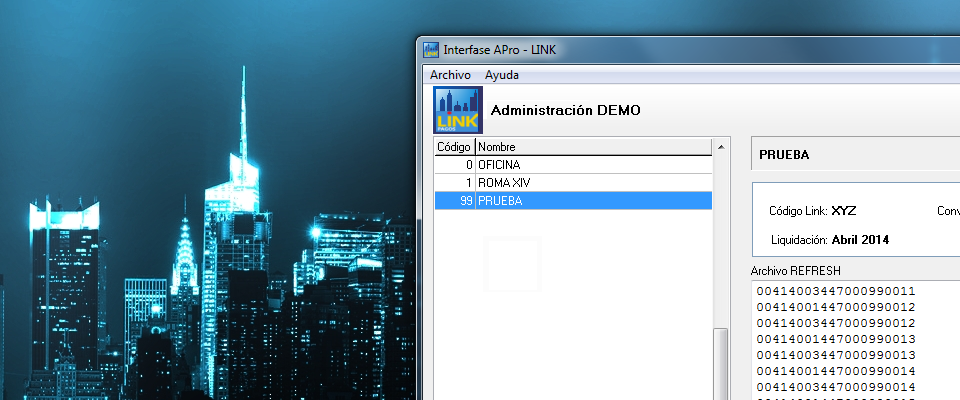Click the empty area below the PRUEBA row
Screen dimensions: 960x400
[572, 300]
